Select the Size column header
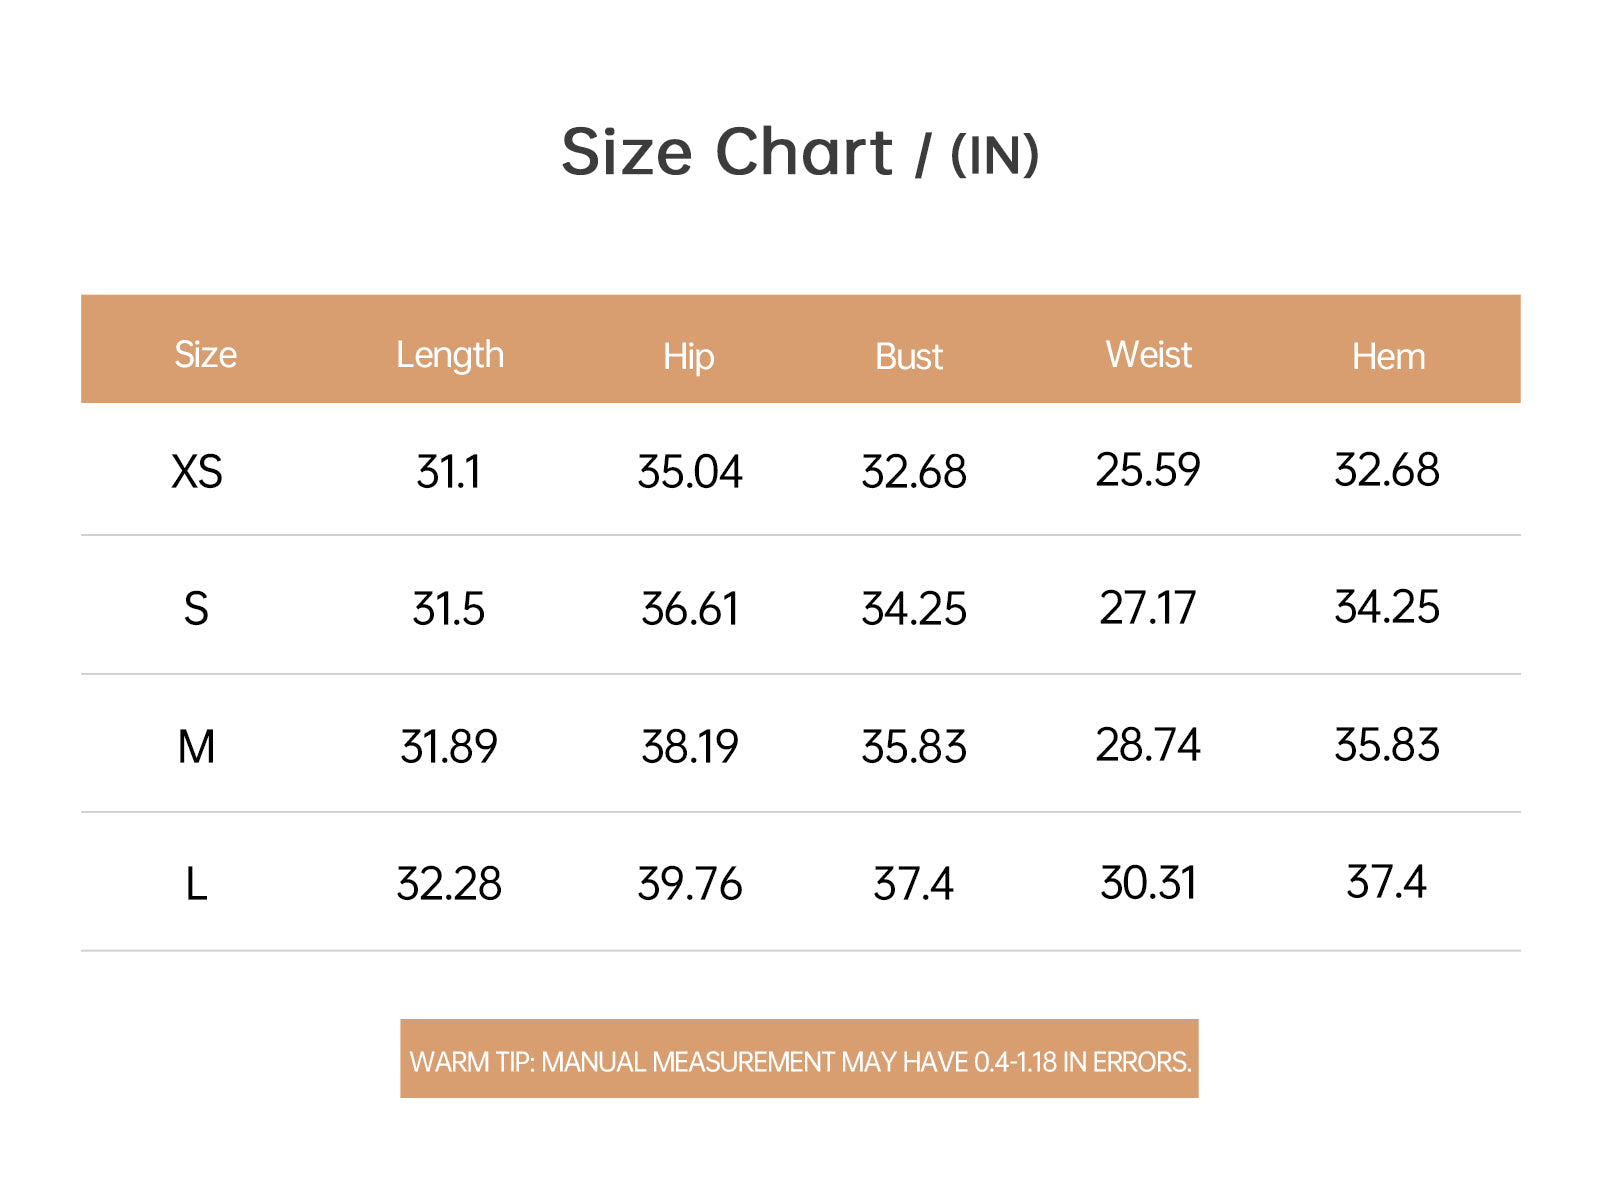 point(206,355)
